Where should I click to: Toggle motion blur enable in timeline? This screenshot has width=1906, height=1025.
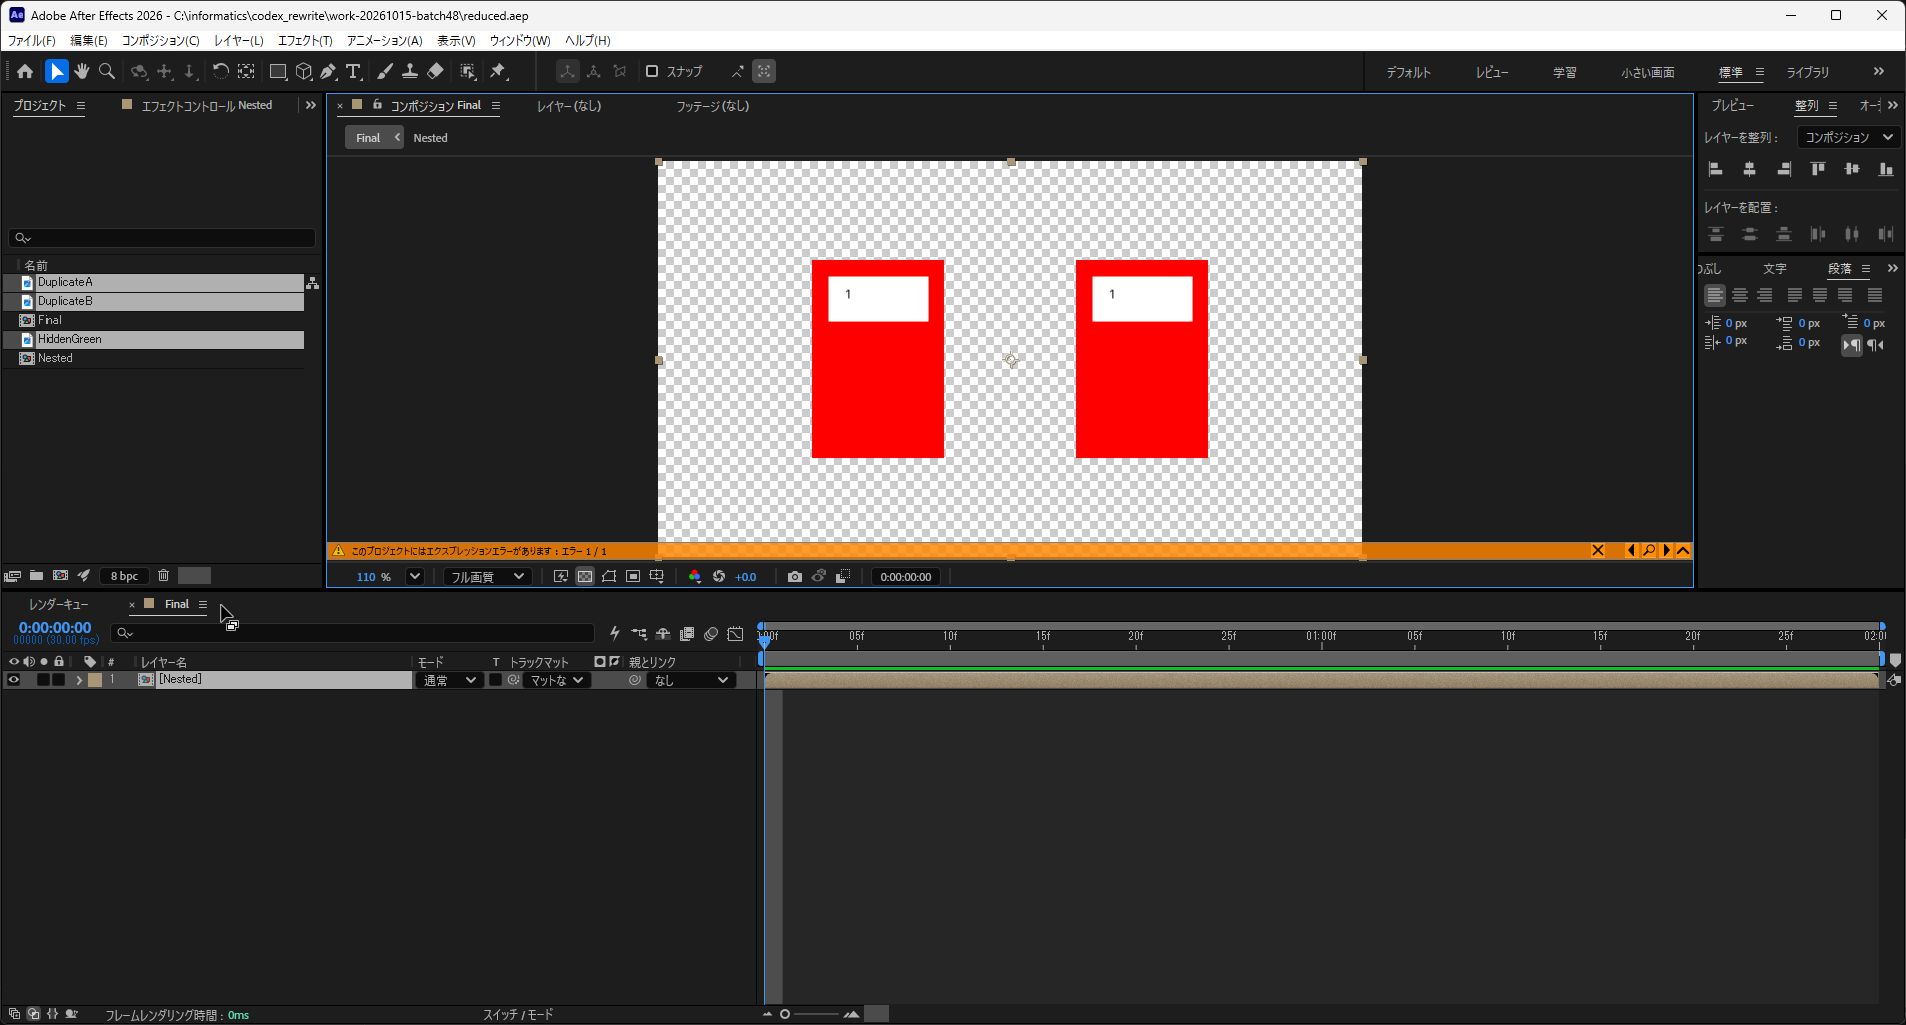click(711, 633)
